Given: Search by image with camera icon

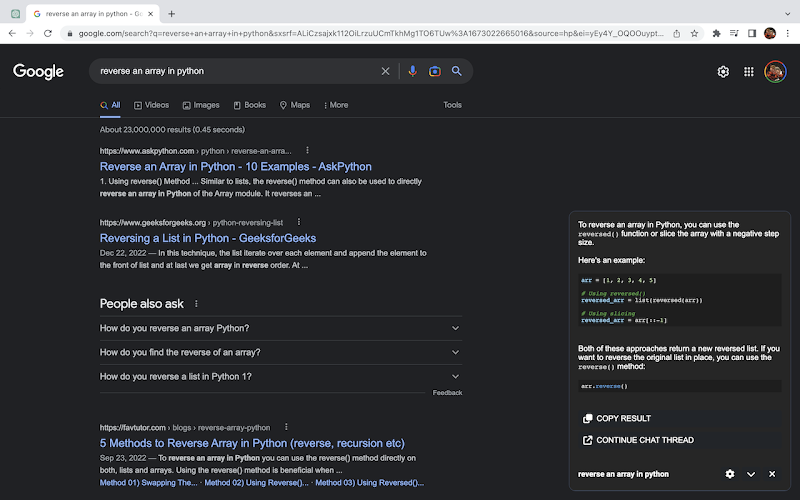Looking at the screenshot, I should [435, 71].
